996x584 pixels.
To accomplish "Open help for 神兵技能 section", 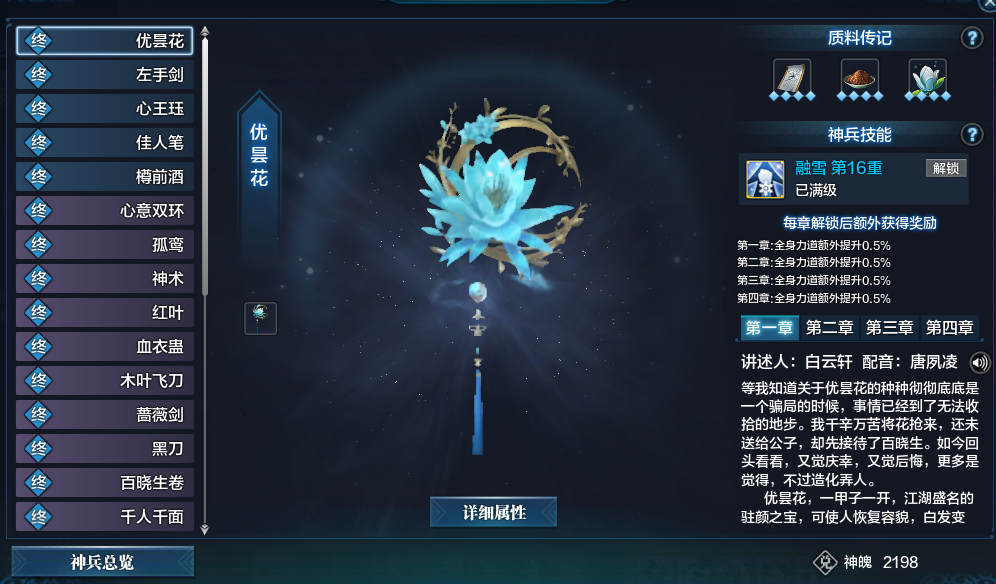I will [972, 135].
